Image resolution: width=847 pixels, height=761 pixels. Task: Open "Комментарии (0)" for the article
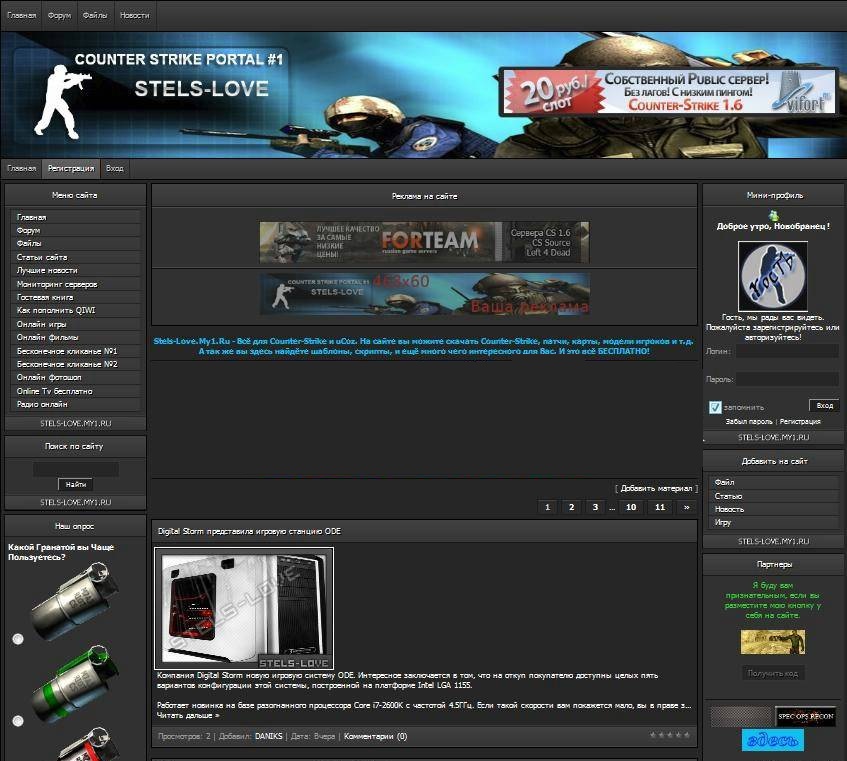tap(375, 736)
